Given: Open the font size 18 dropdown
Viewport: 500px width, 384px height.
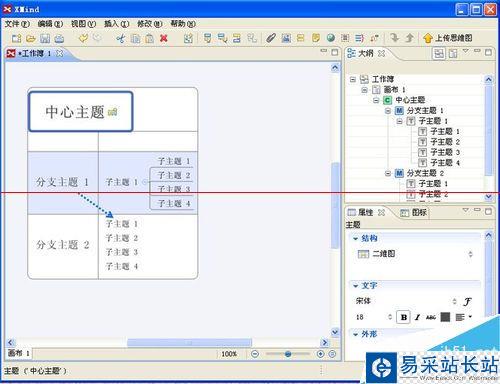Looking at the screenshot, I should tap(390, 317).
